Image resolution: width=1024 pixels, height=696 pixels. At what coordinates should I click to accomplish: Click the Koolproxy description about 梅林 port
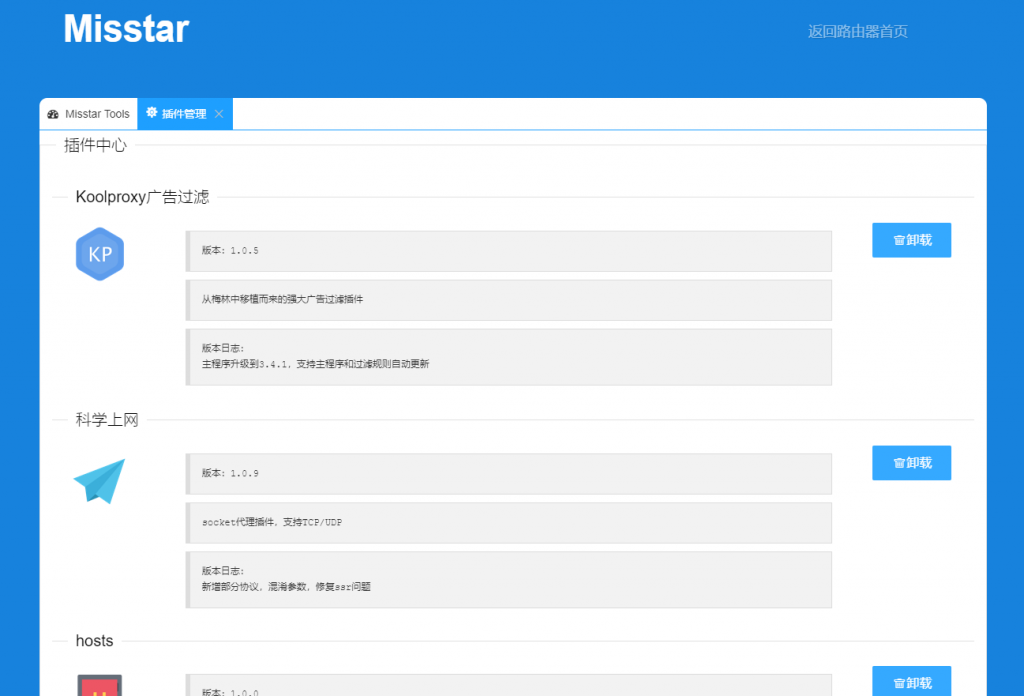coord(508,299)
